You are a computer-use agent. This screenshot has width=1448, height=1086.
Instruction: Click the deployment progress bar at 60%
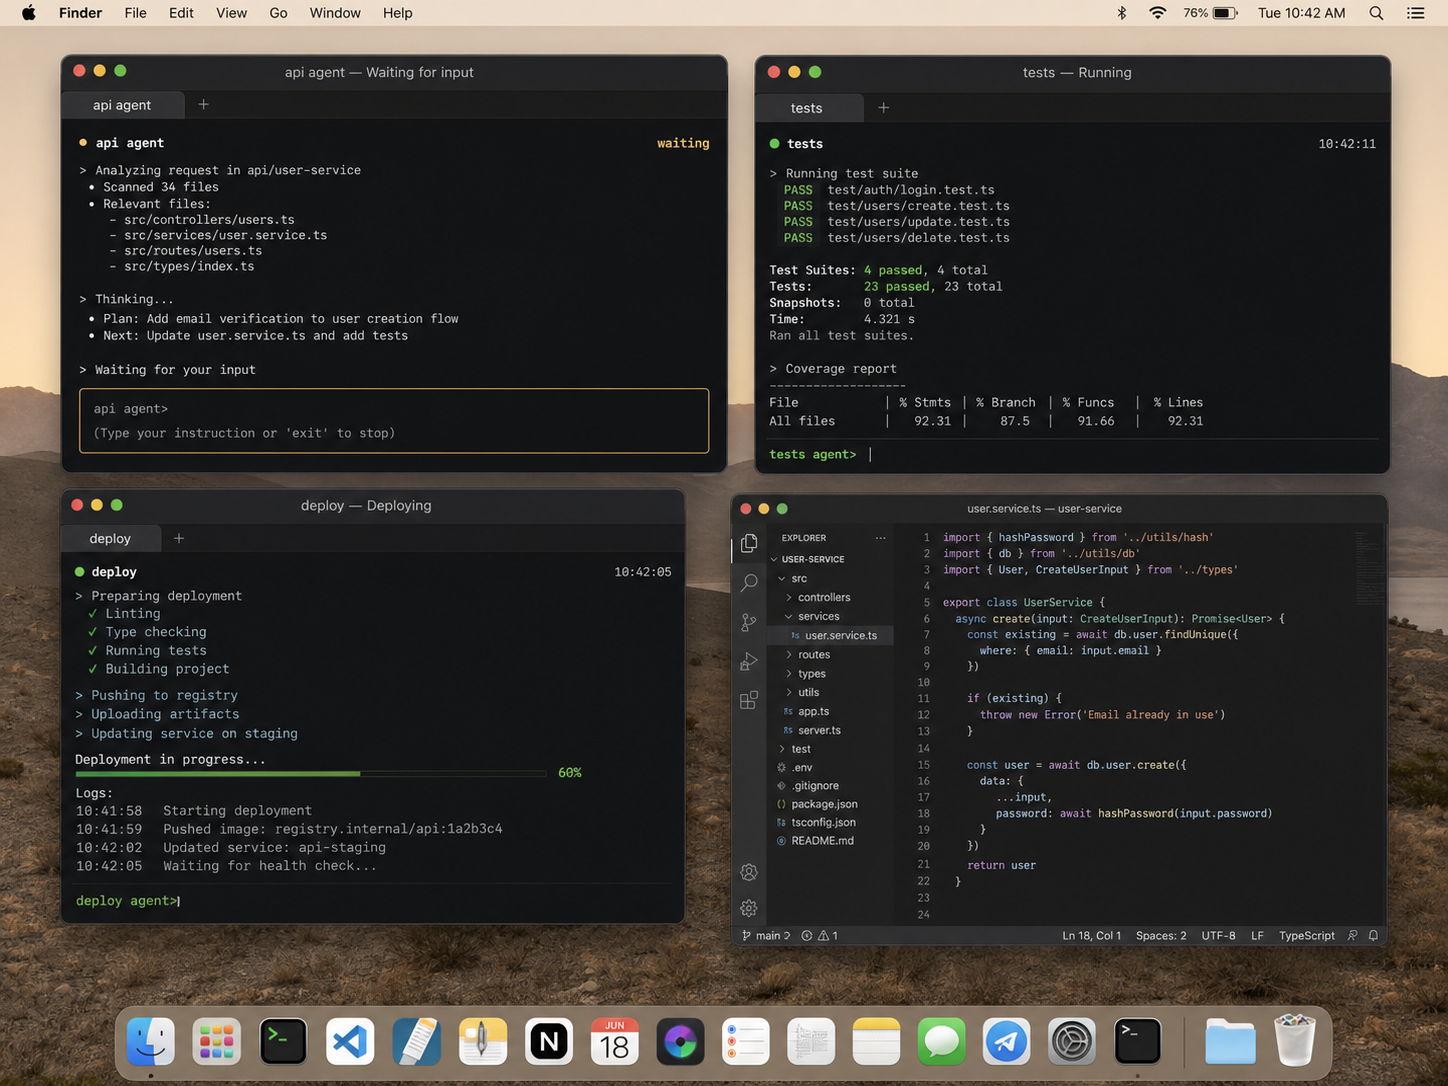tap(311, 774)
